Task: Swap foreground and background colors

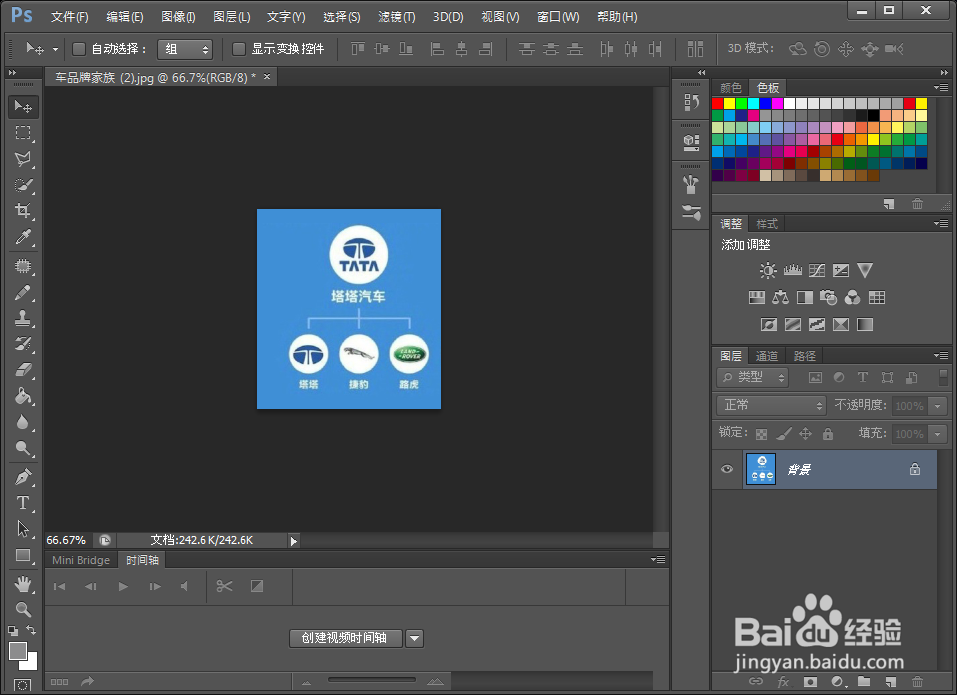Action: (31, 630)
